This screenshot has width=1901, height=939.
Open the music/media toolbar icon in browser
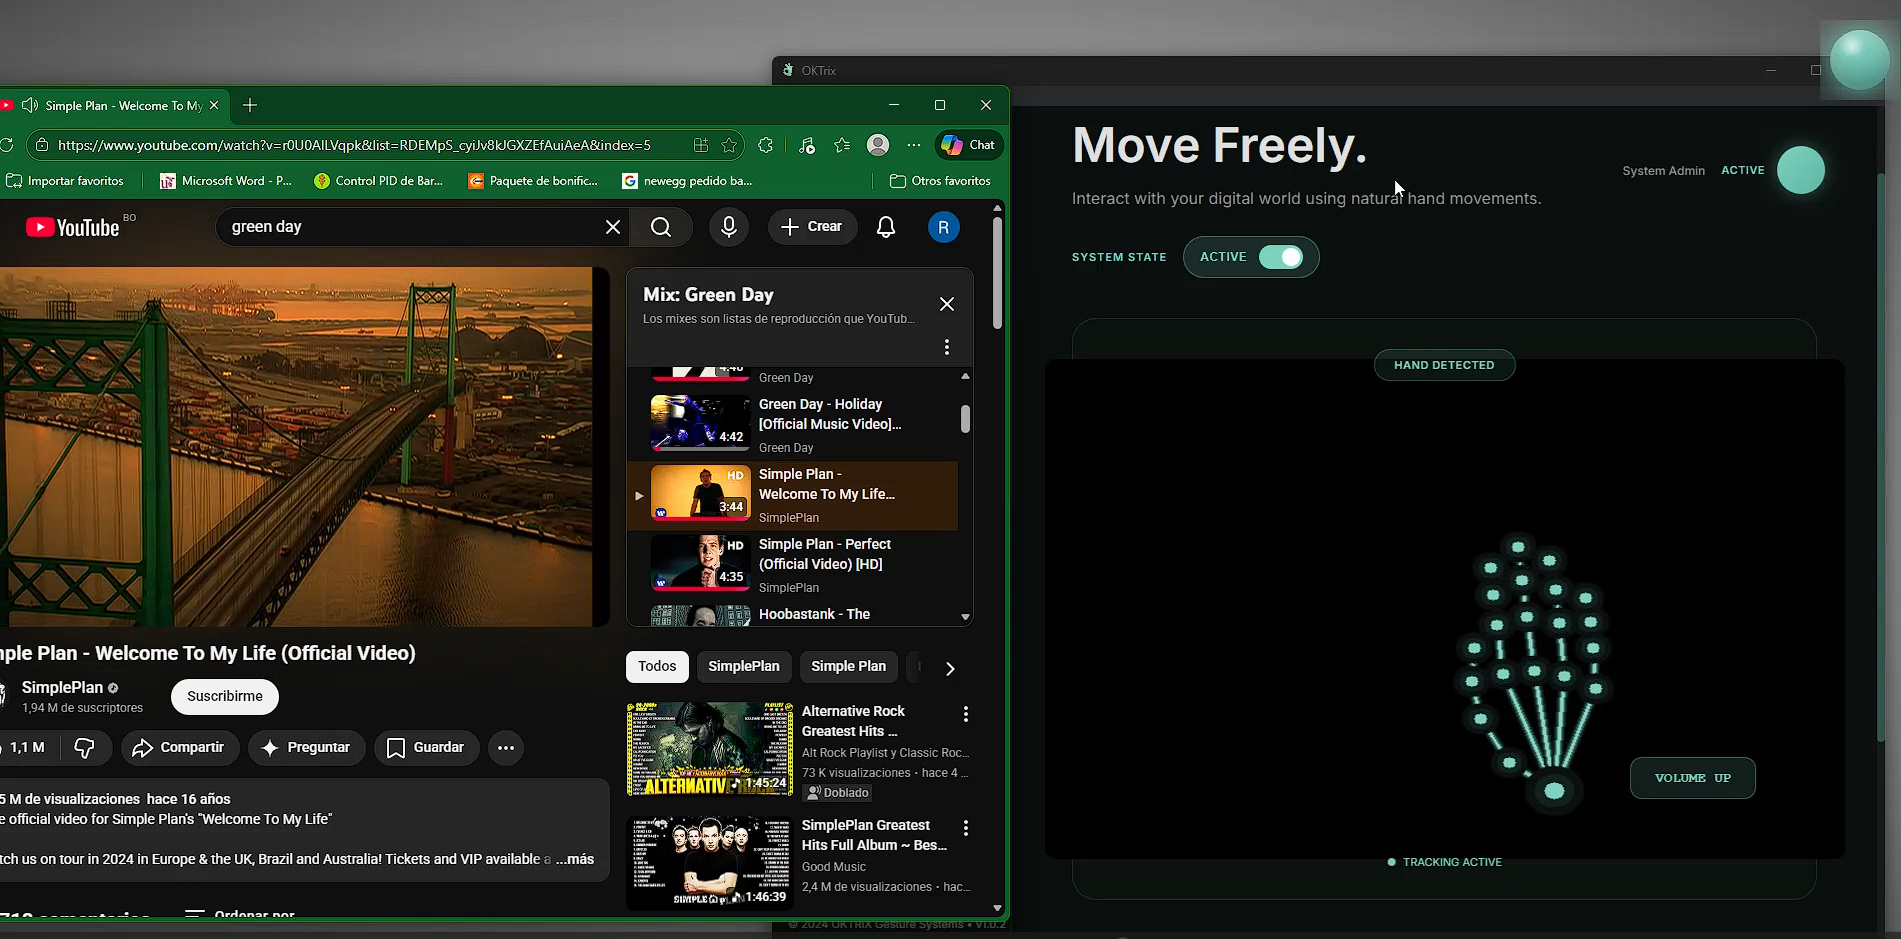click(807, 145)
